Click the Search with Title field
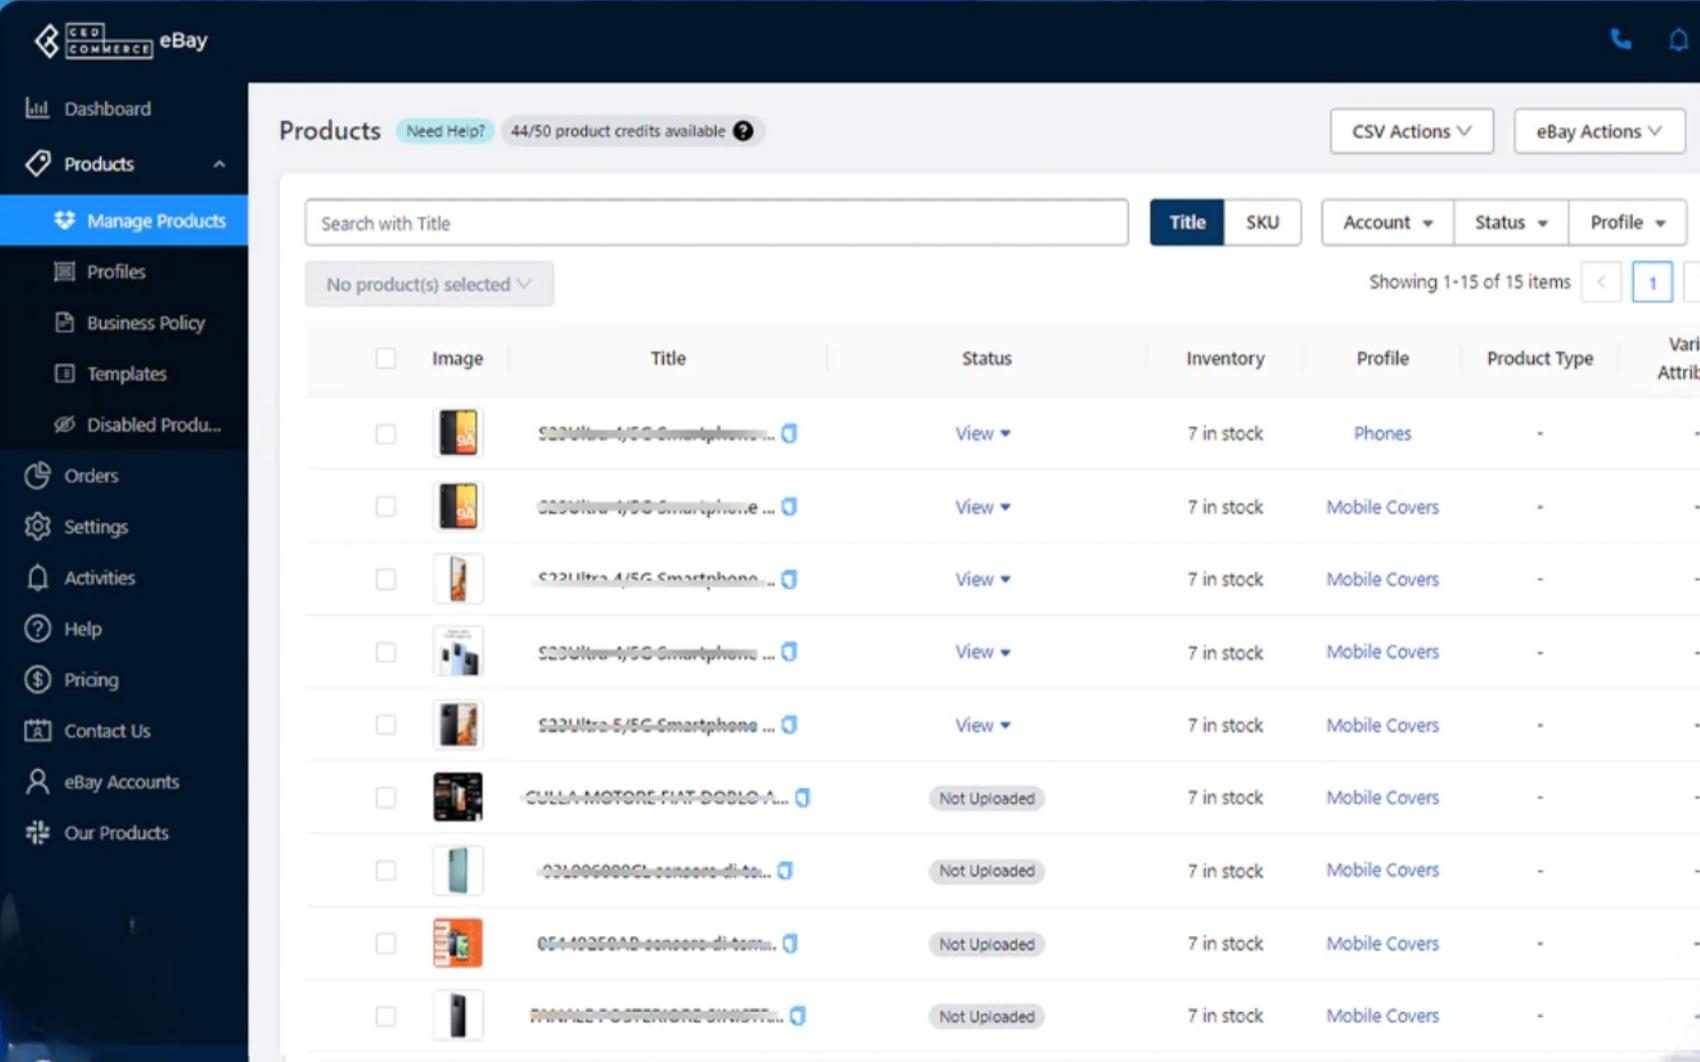 click(x=716, y=222)
